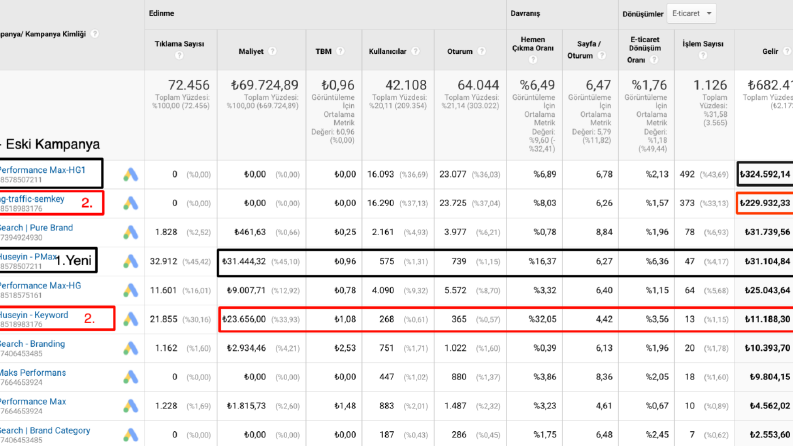
Task: Select total clicks value 72.456
Action: coord(189,85)
